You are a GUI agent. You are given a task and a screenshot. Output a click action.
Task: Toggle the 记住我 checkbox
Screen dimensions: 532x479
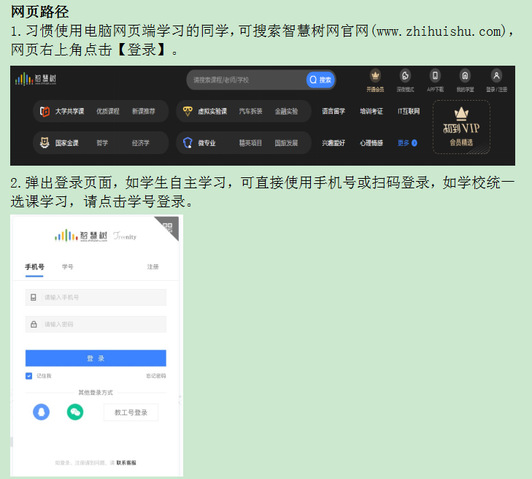[29, 376]
